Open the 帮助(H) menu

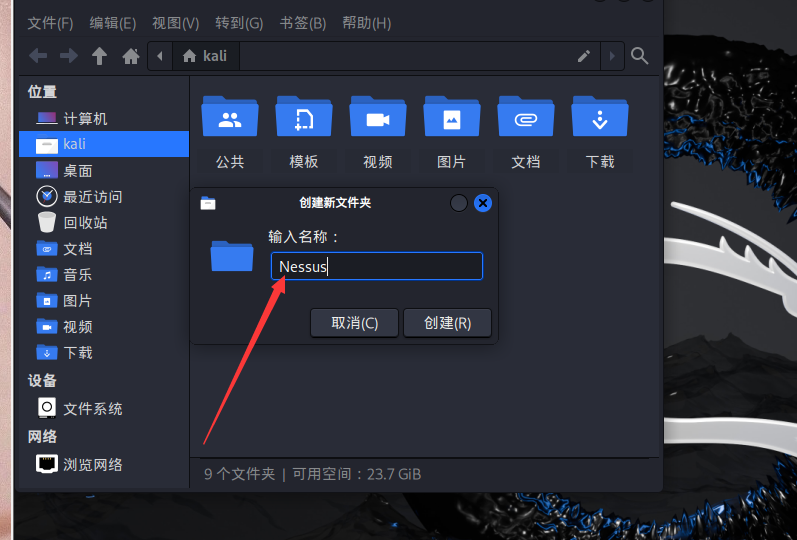(366, 23)
